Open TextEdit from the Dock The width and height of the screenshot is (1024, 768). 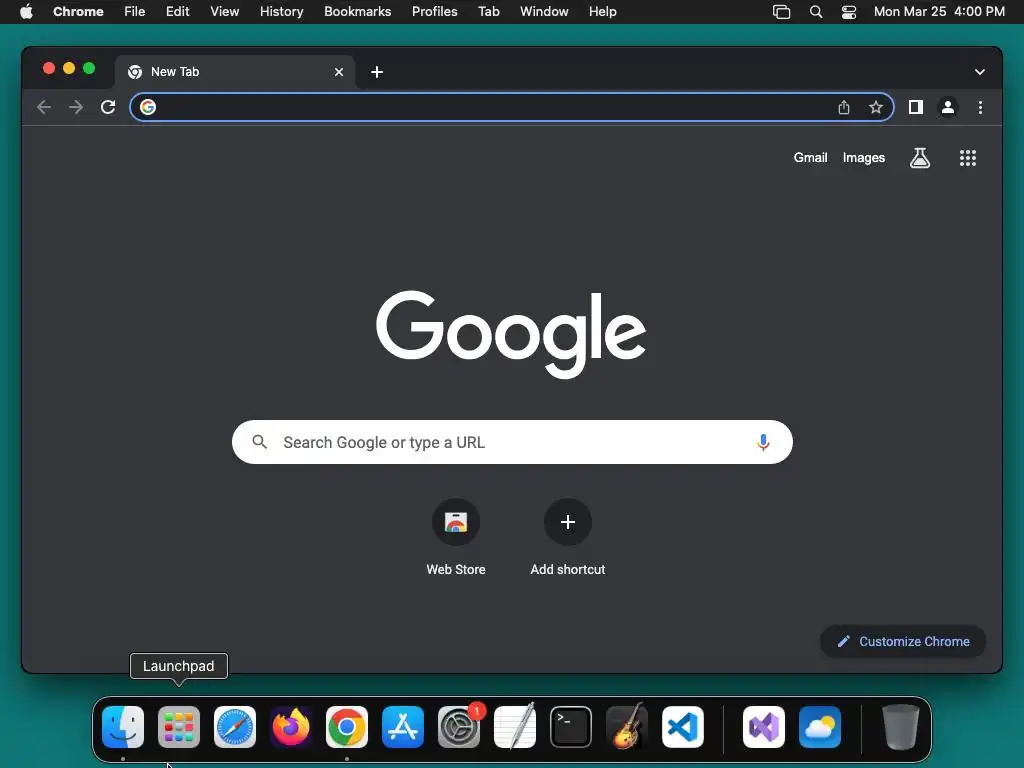(x=515, y=727)
